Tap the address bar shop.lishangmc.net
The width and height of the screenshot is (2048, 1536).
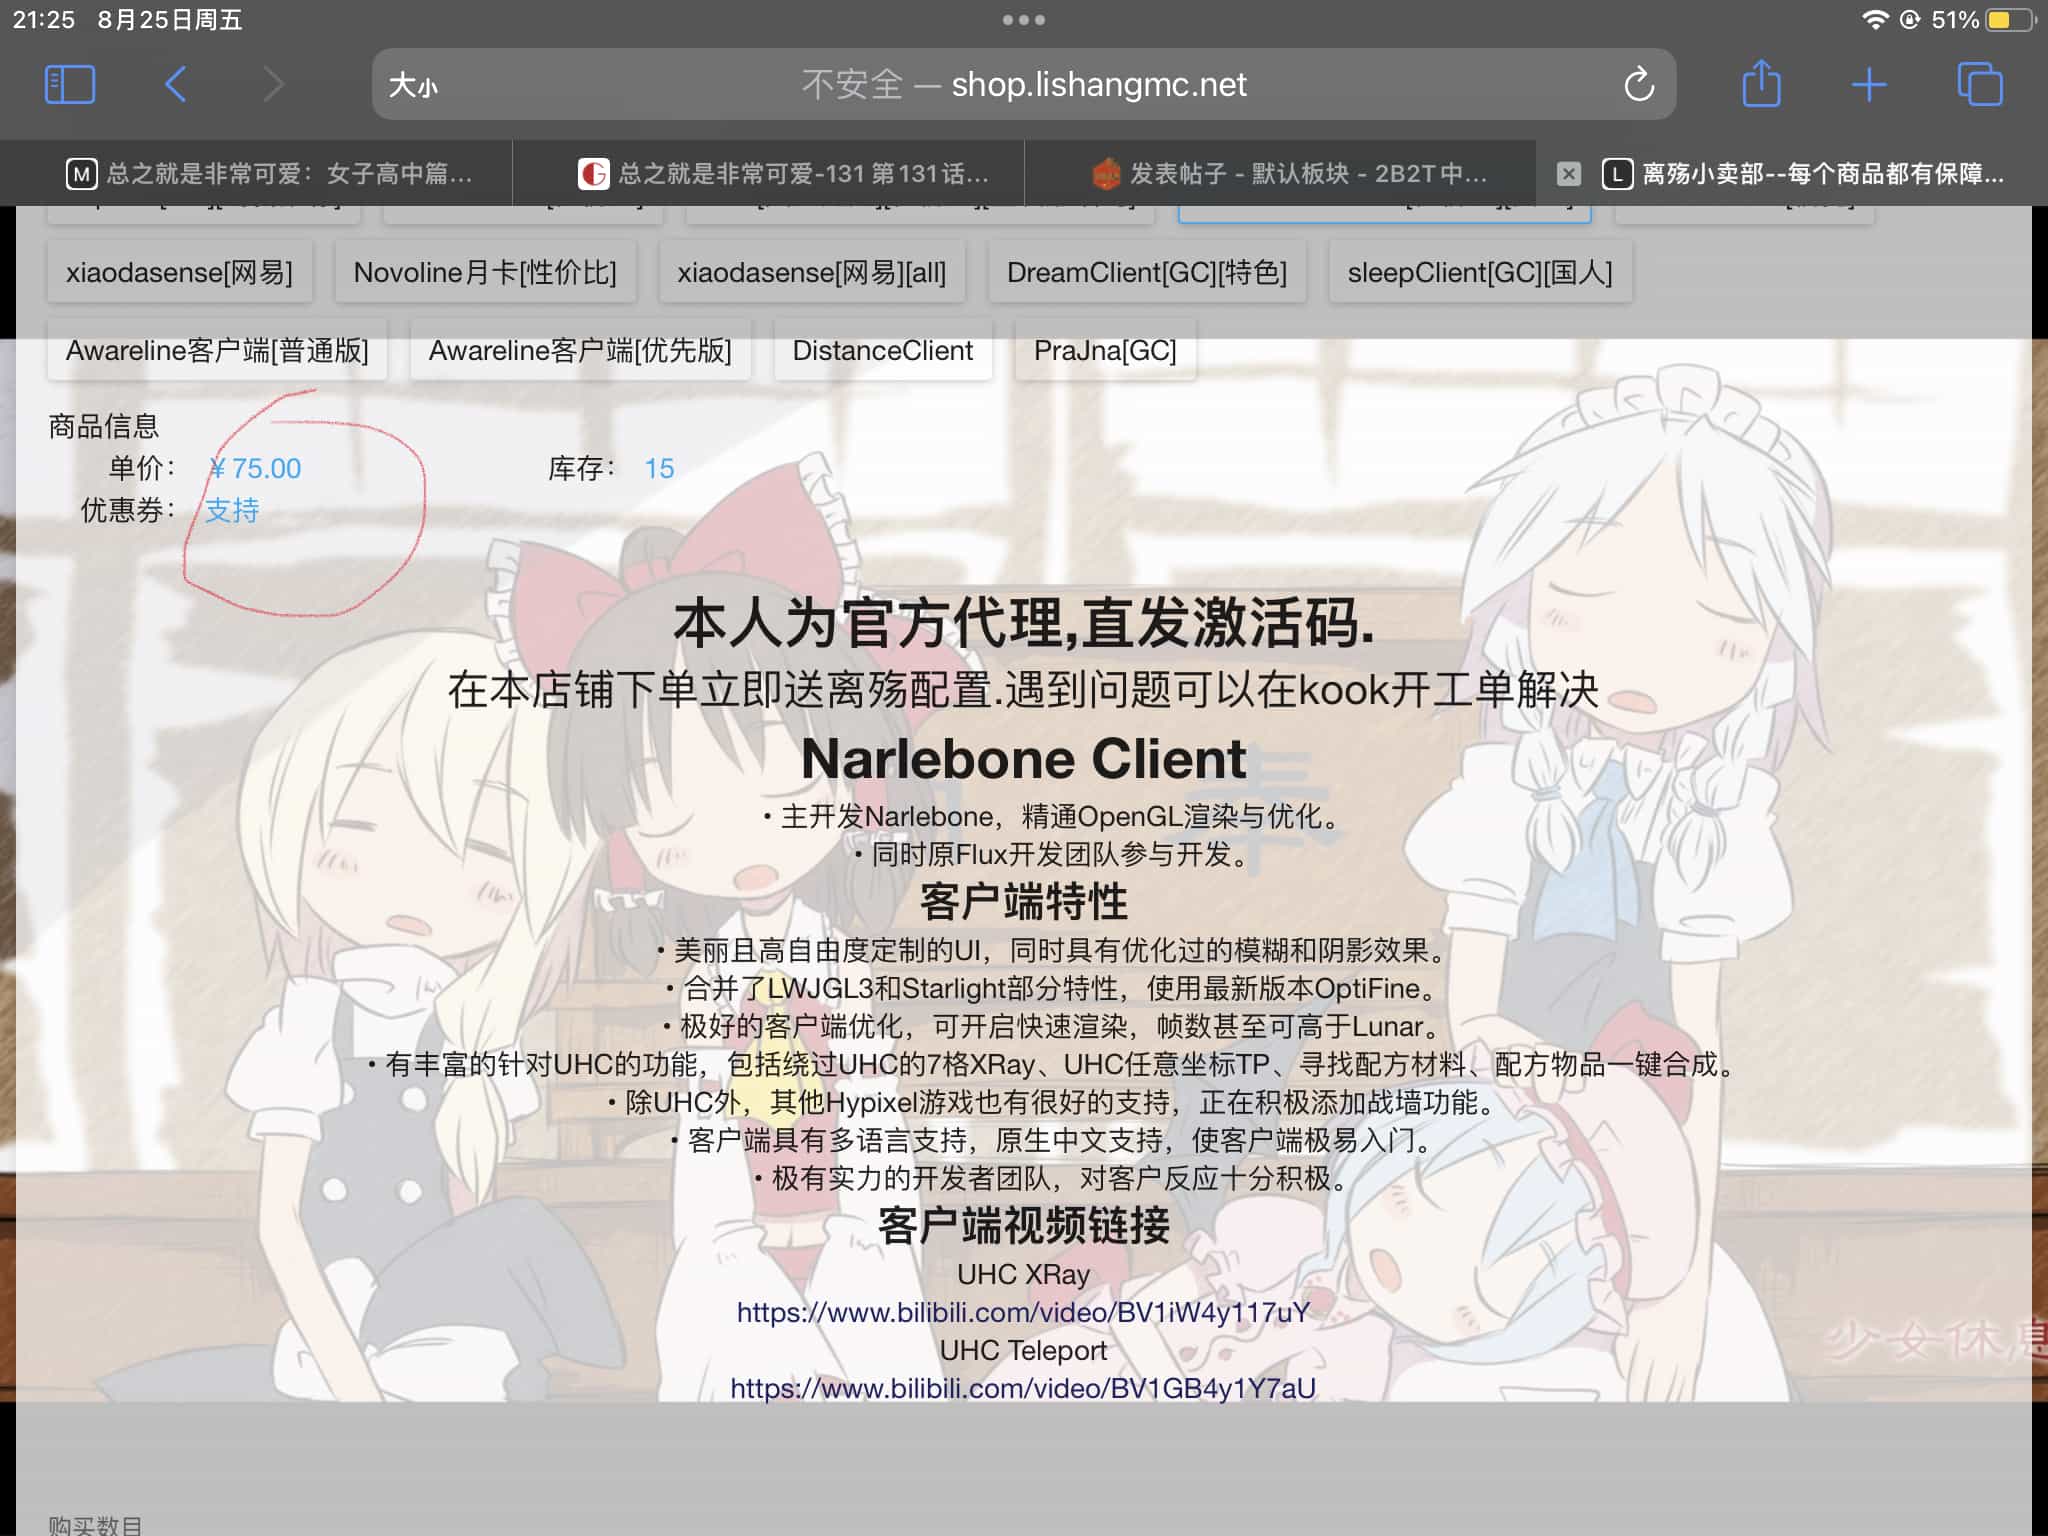tap(1024, 84)
